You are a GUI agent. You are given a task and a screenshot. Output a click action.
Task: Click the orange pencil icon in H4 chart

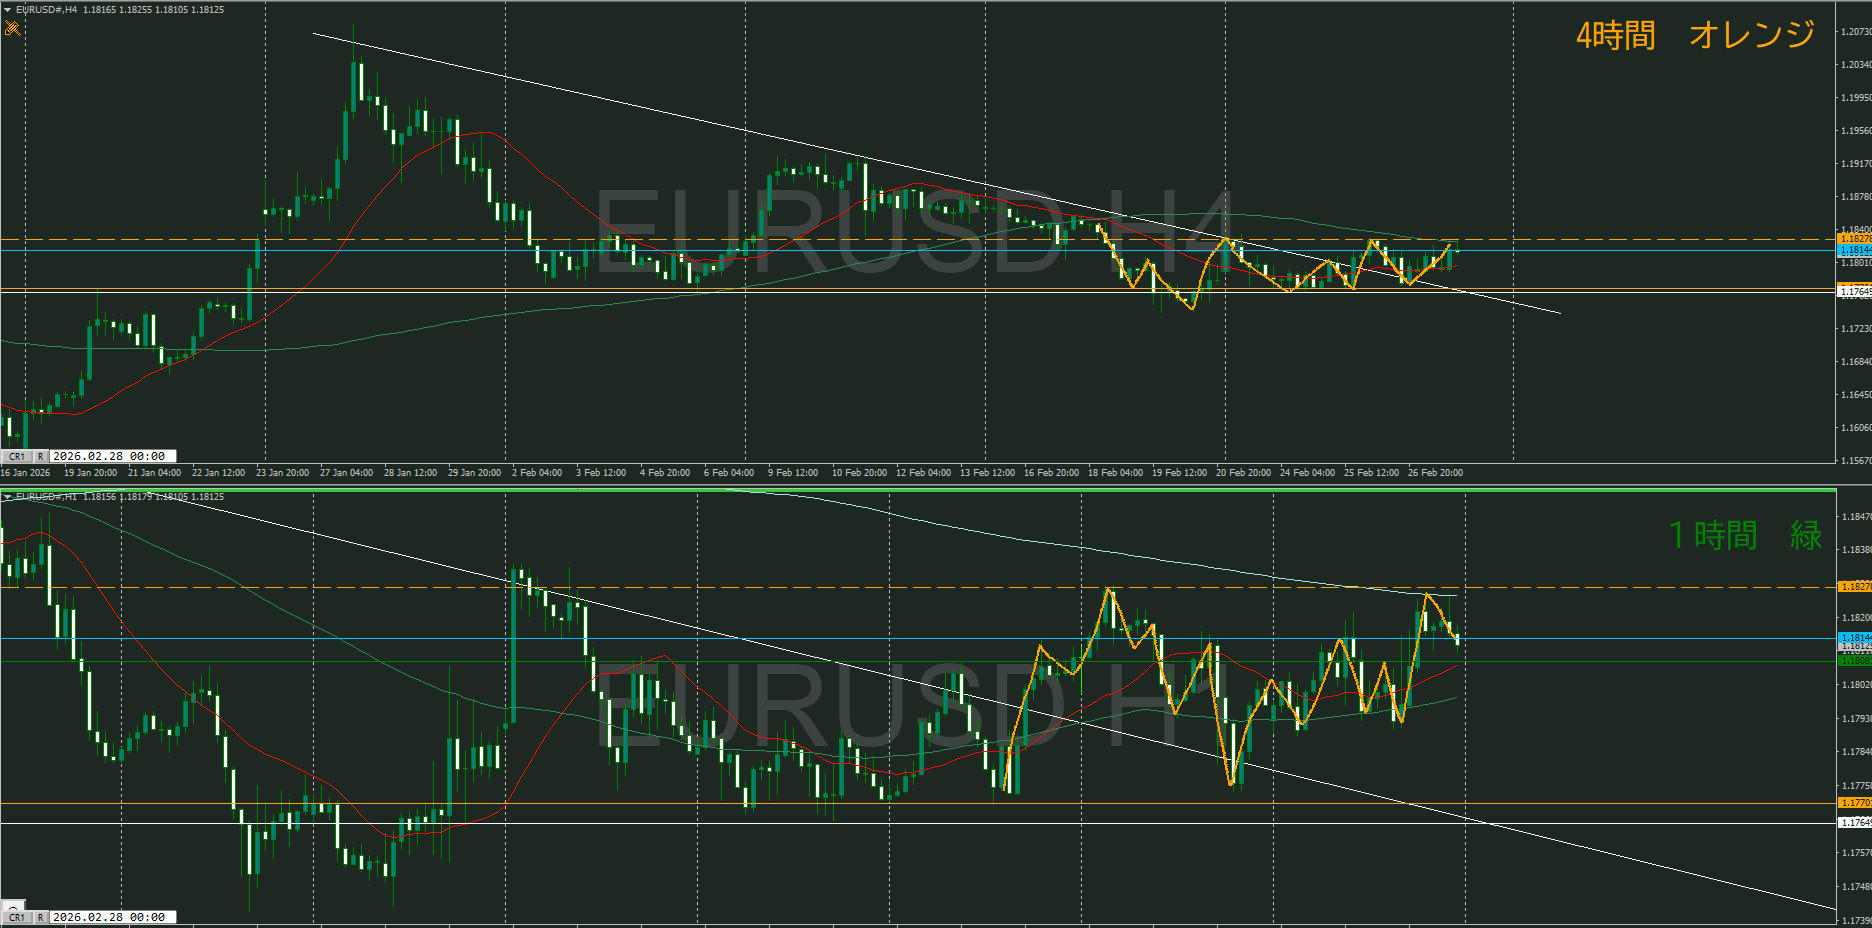(x=12, y=28)
